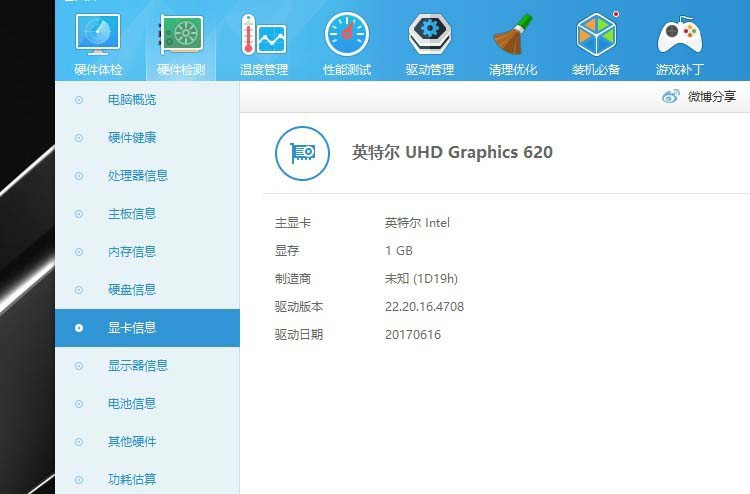Open 硬件健康 sidebar item
Image resolution: width=750 pixels, height=494 pixels.
[x=147, y=138]
